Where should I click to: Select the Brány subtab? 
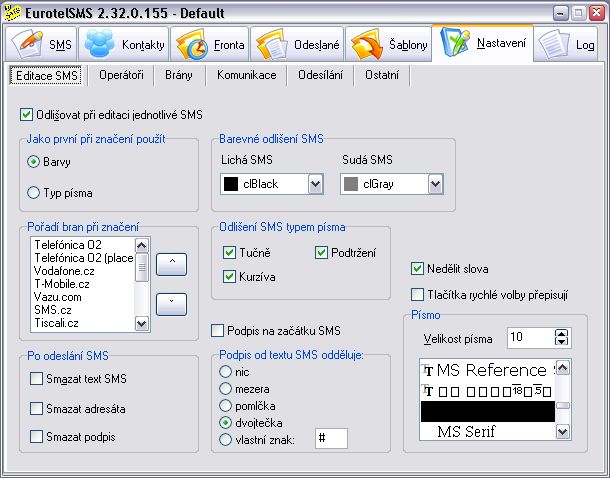(x=179, y=75)
